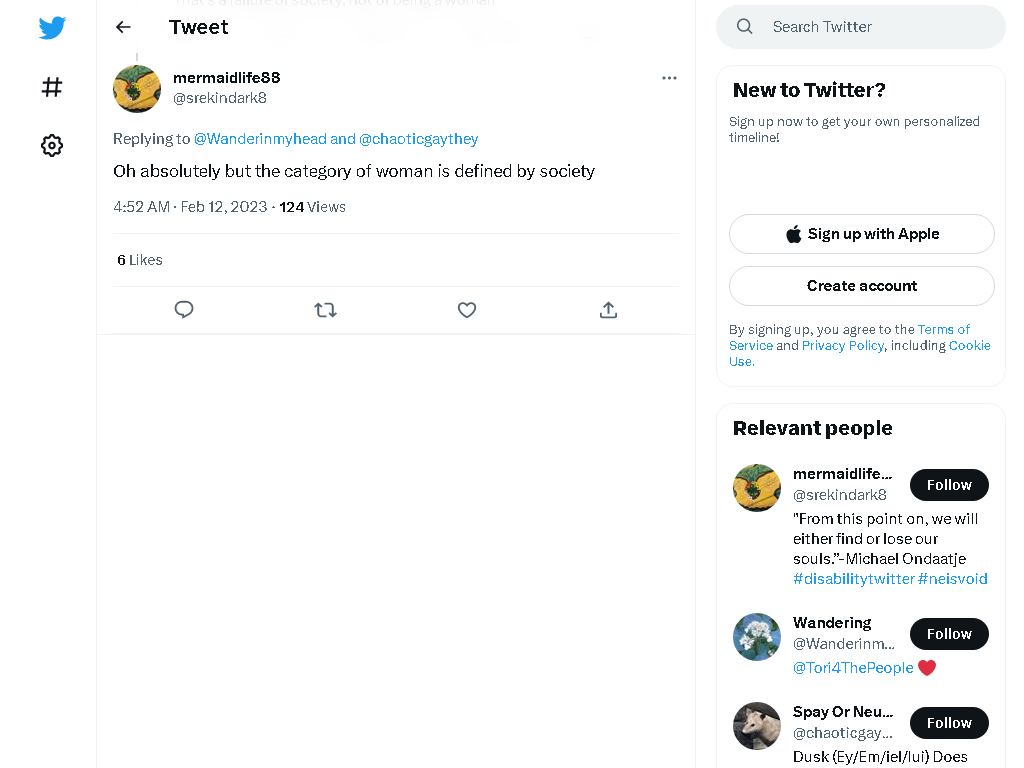Open the Privacy Policy link
Screen dimensions: 1024x768
tap(842, 345)
